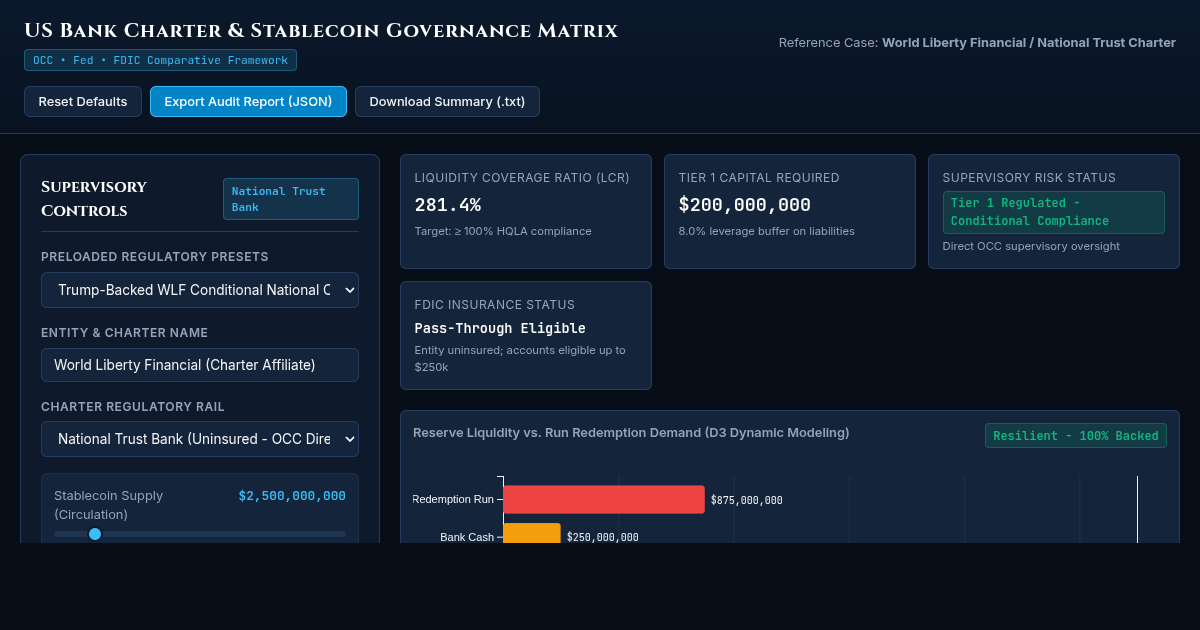Viewport: 1200px width, 630px height.
Task: Click the Redemption Run axis label
Action: [x=452, y=499]
